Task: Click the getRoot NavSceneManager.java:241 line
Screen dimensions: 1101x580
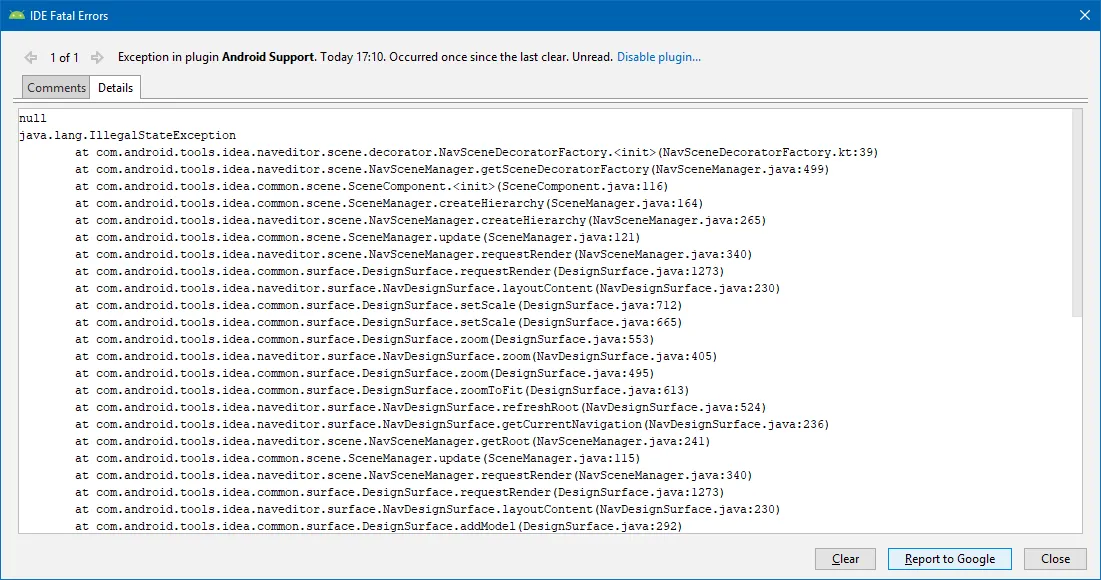Action: [393, 441]
